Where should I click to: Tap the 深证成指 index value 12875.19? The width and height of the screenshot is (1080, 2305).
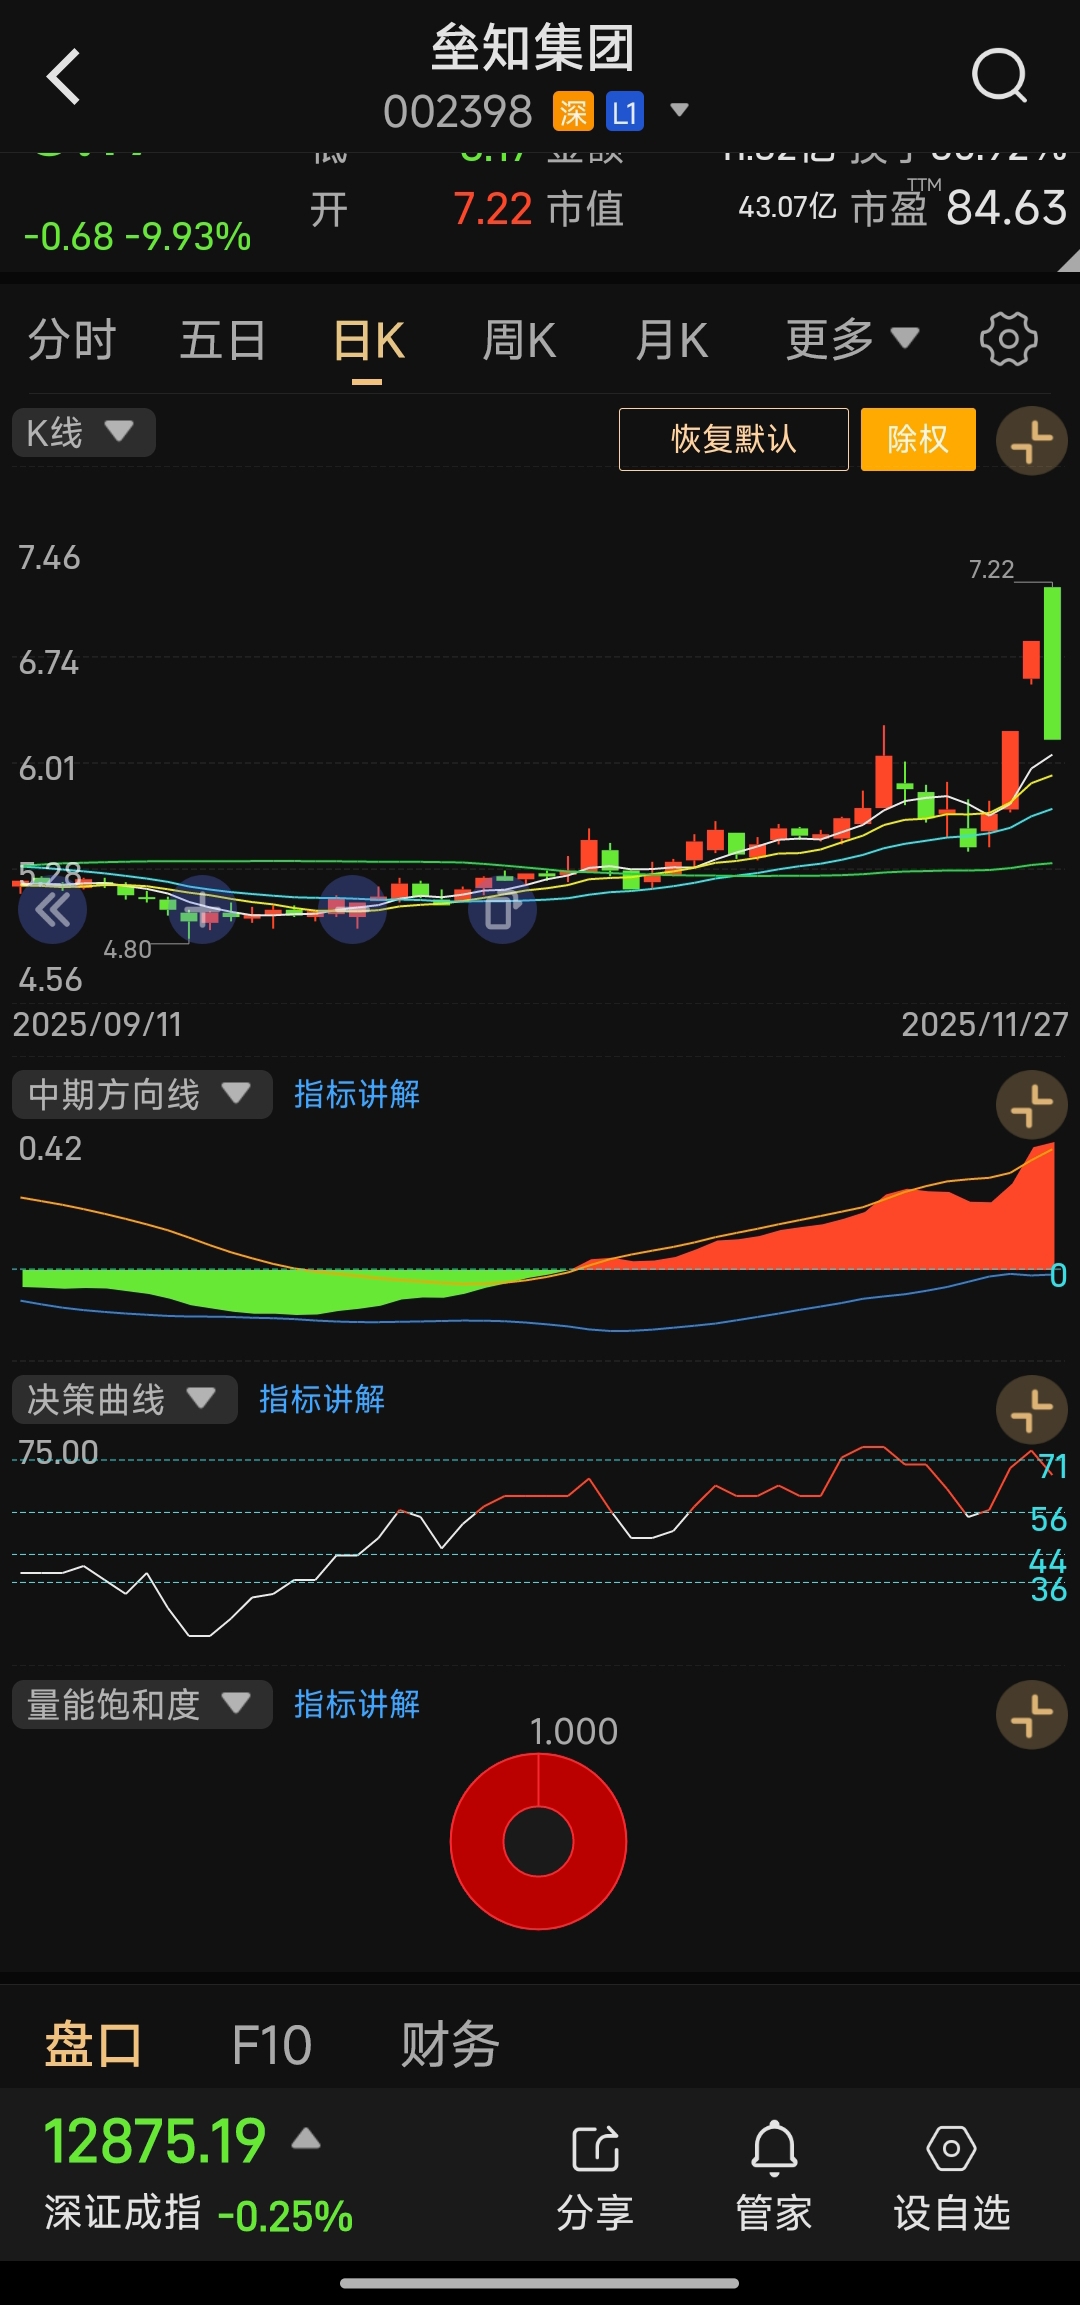pos(155,2141)
